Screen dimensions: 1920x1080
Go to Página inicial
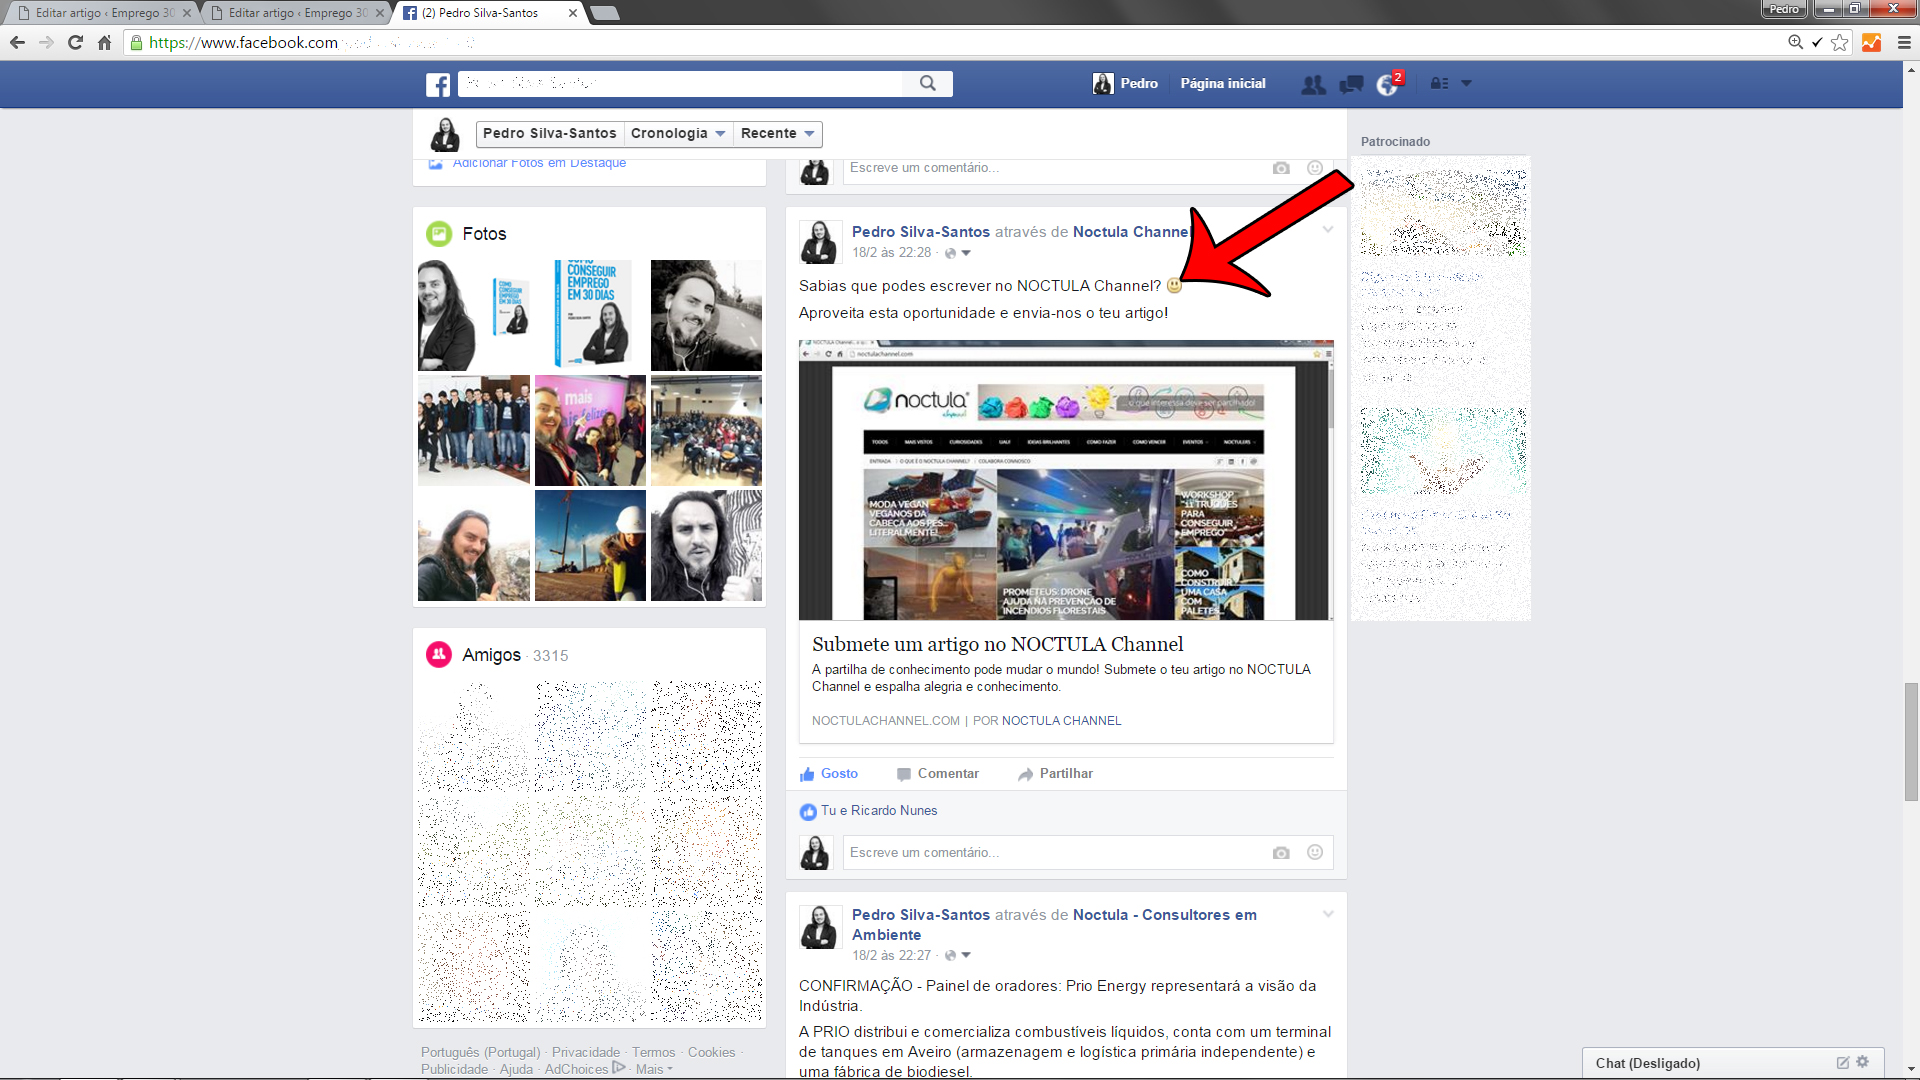pyautogui.click(x=1222, y=84)
